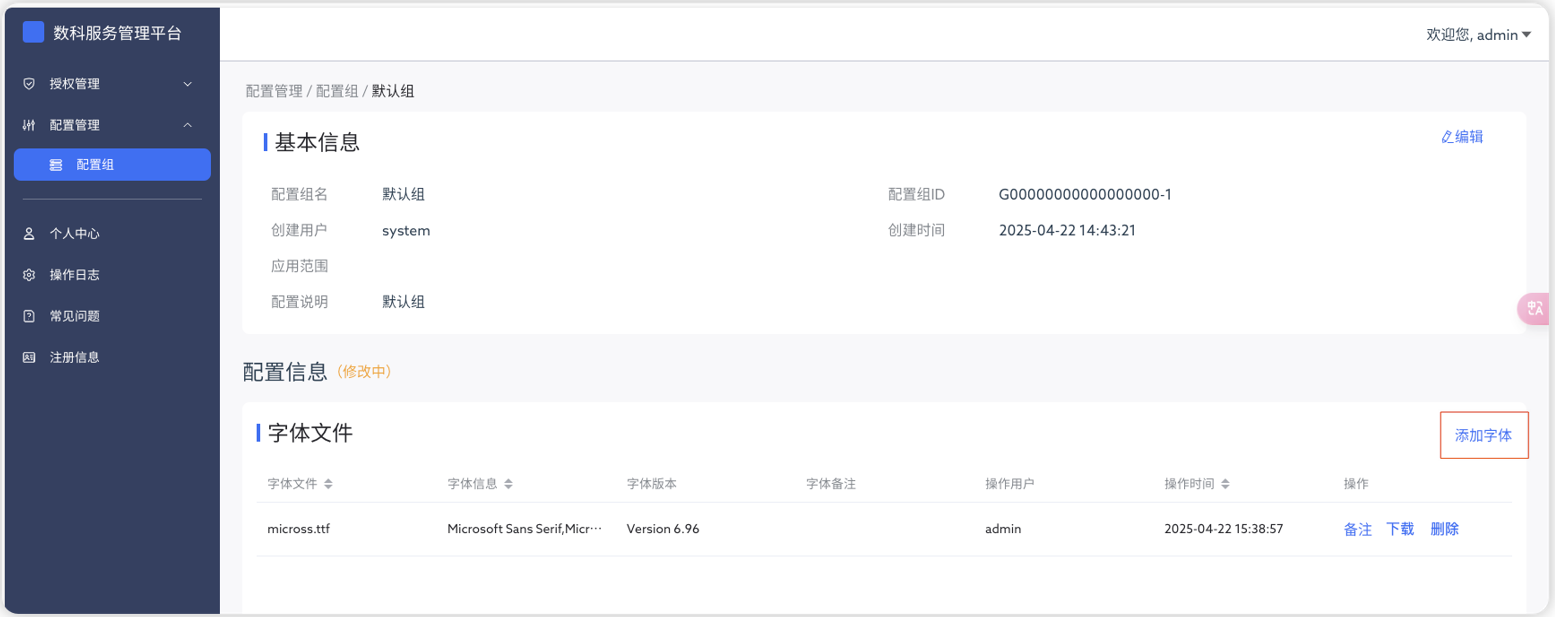The image size is (1555, 617).
Task: Click 编辑 link in 基本信息
Action: pyautogui.click(x=1462, y=137)
